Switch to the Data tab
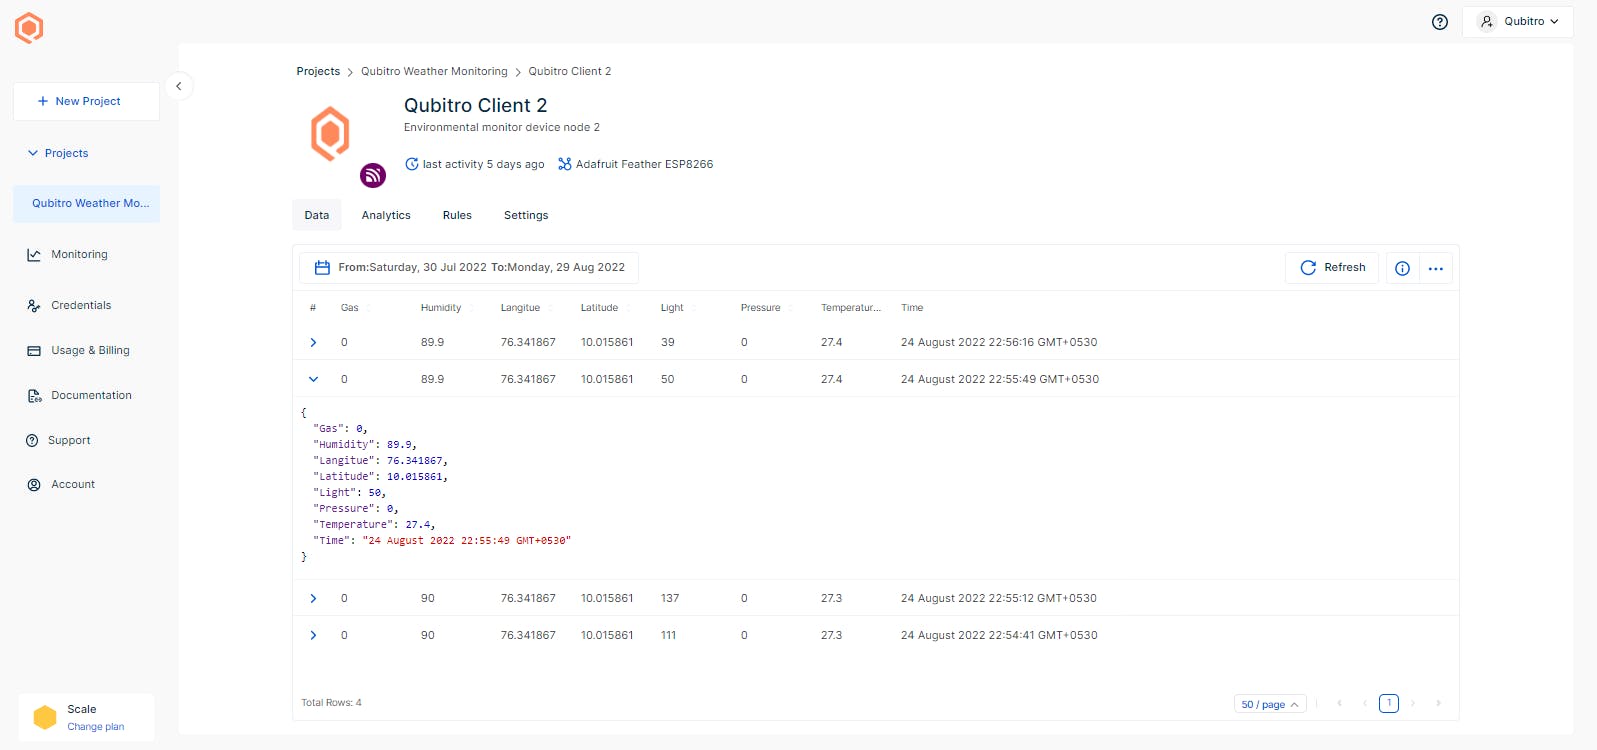1597x750 pixels. pos(317,215)
